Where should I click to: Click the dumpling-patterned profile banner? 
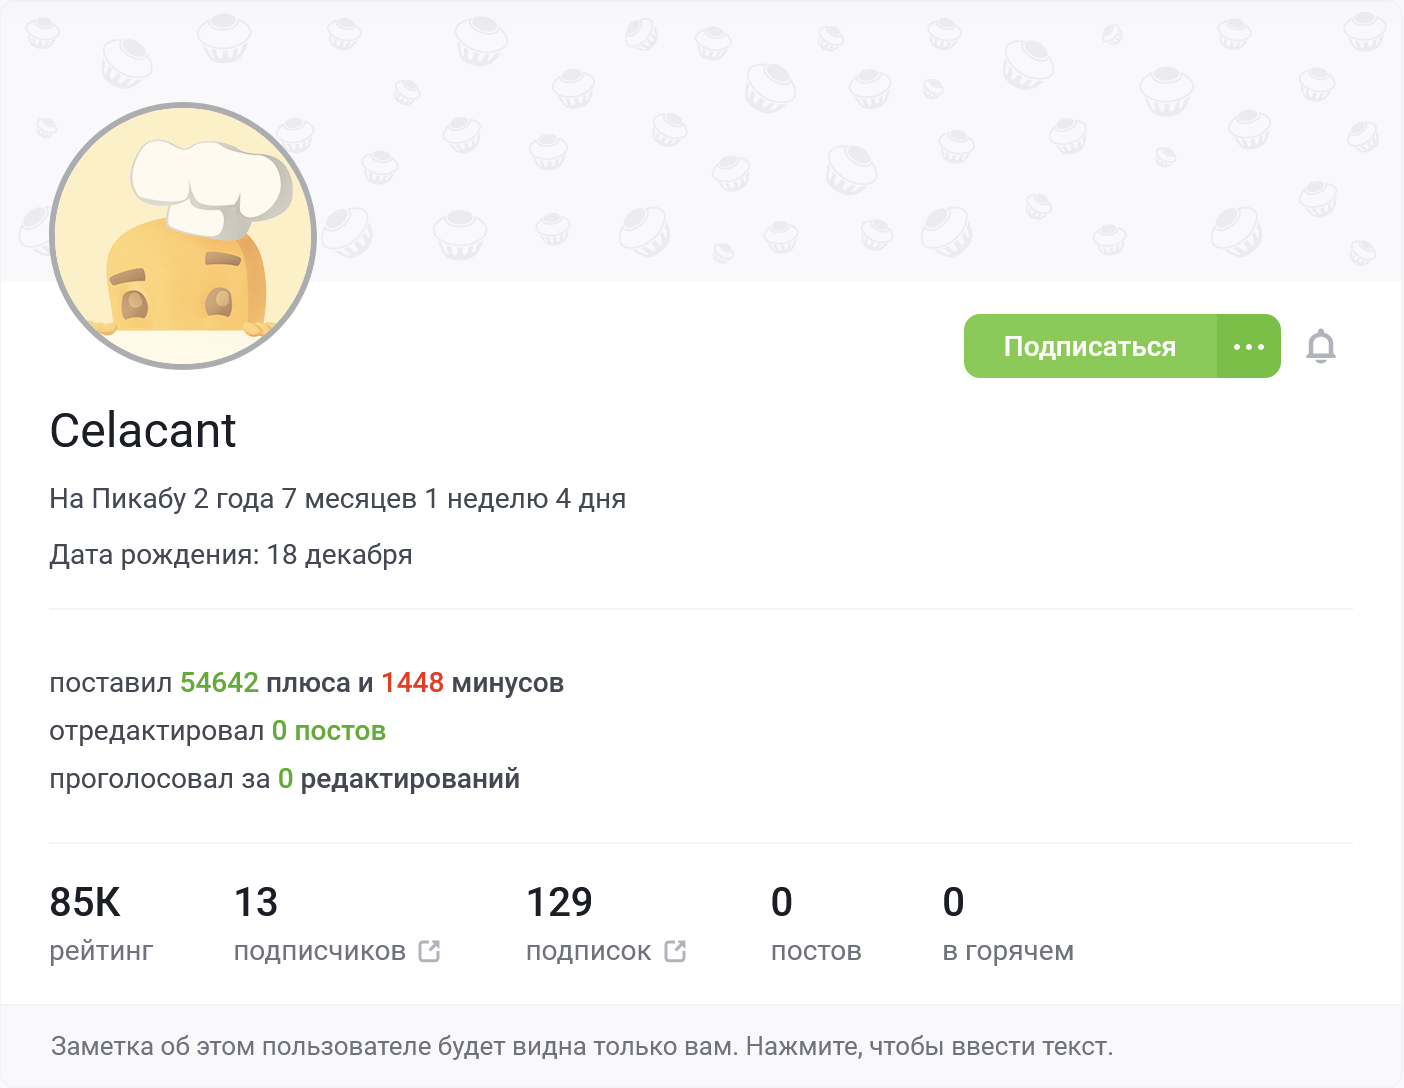click(x=800, y=140)
